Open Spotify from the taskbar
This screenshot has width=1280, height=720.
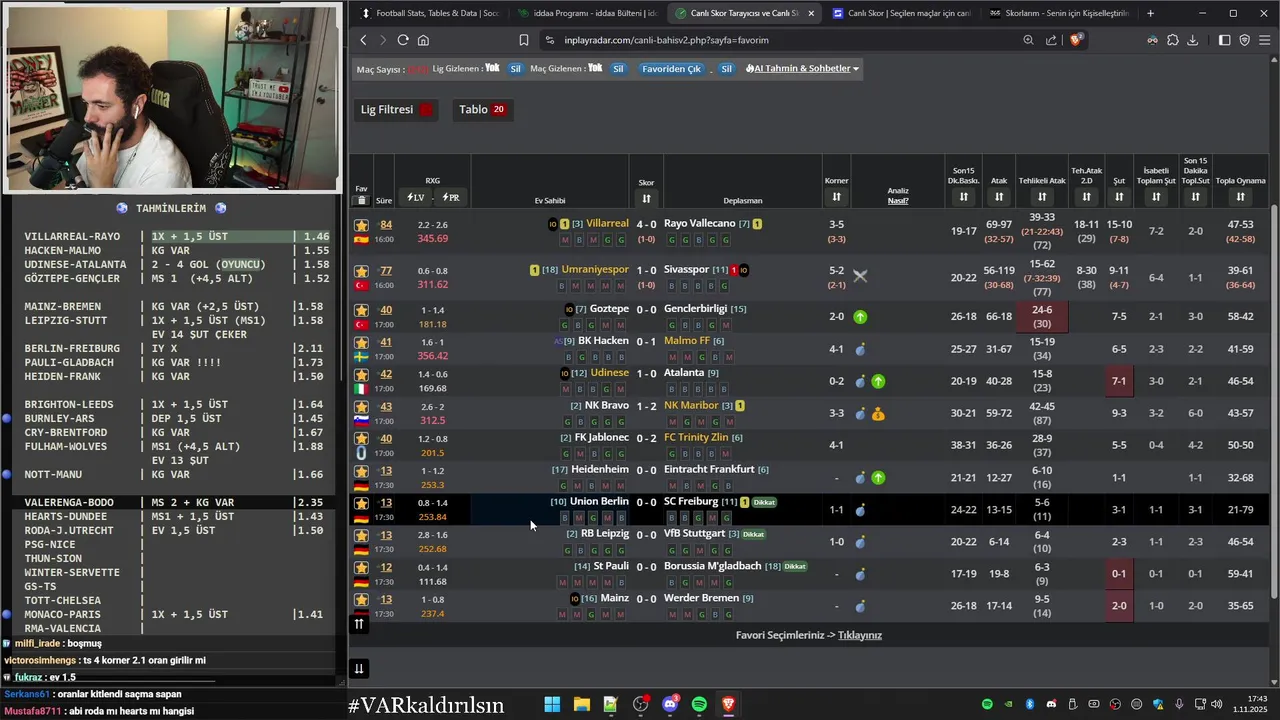pyautogui.click(x=699, y=705)
